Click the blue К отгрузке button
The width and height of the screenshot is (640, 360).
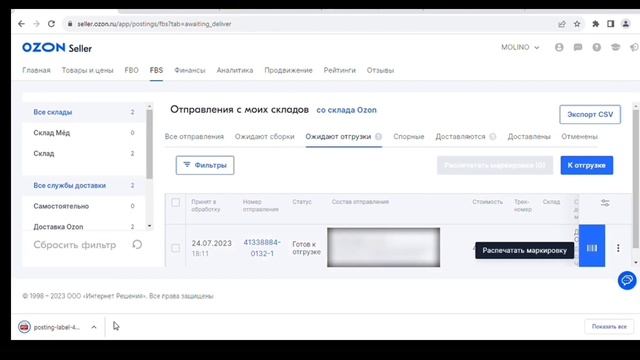pyautogui.click(x=587, y=165)
